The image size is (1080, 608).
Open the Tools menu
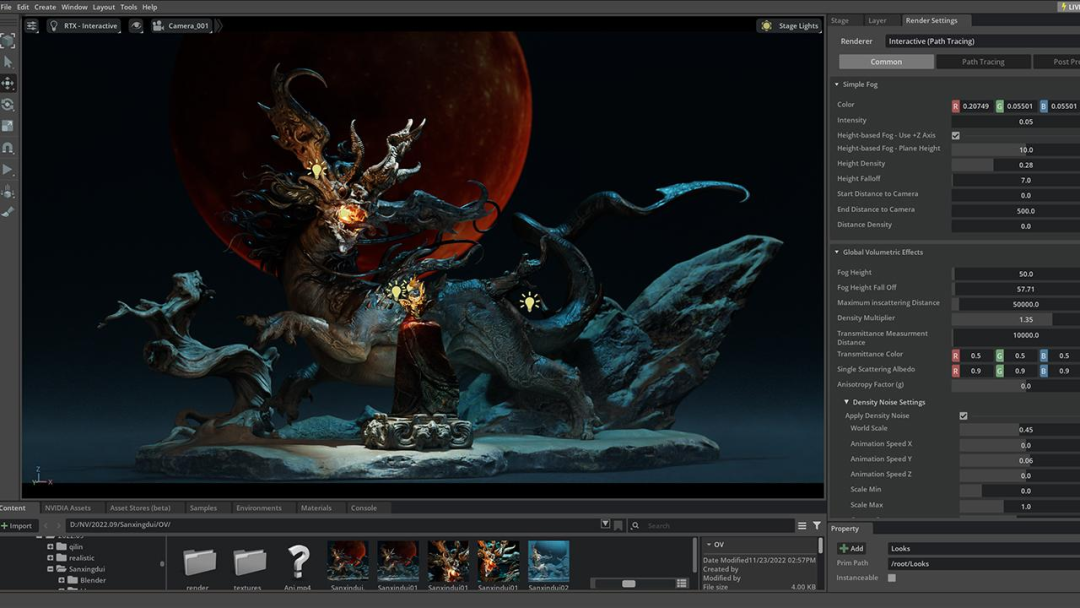129,7
